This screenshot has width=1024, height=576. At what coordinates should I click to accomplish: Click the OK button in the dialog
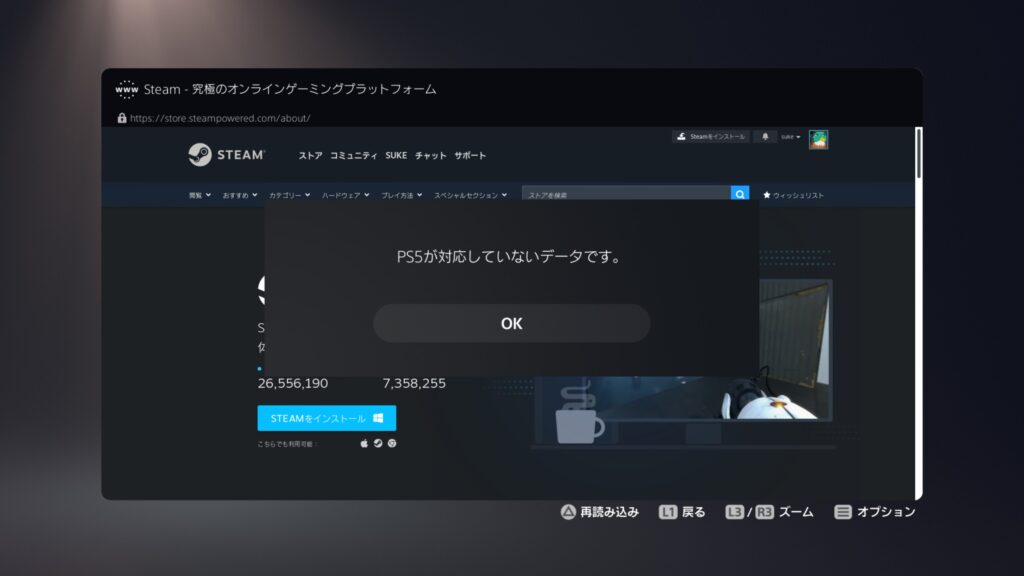(511, 323)
